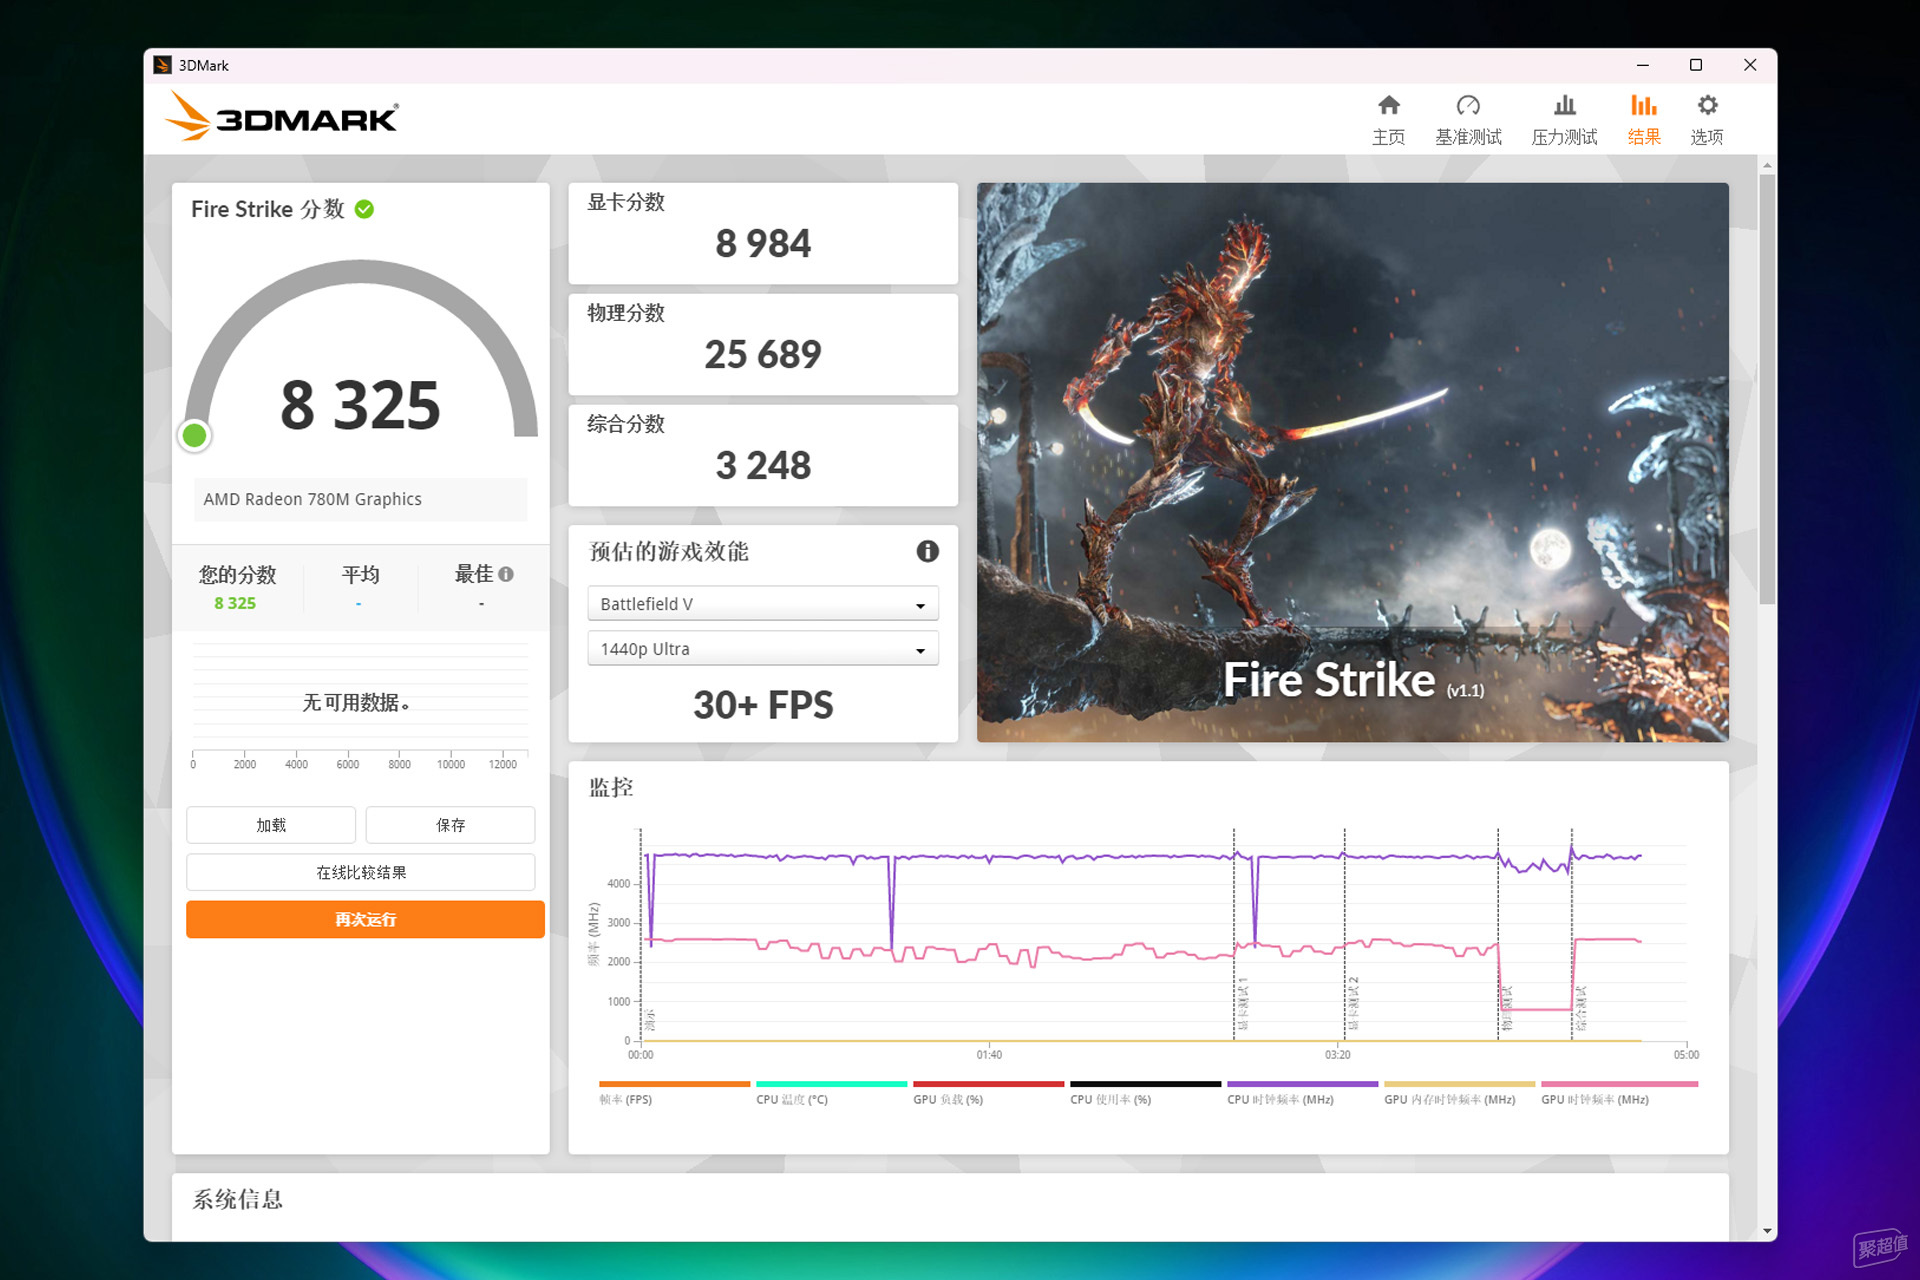Click the combined score value 3 248

763,466
